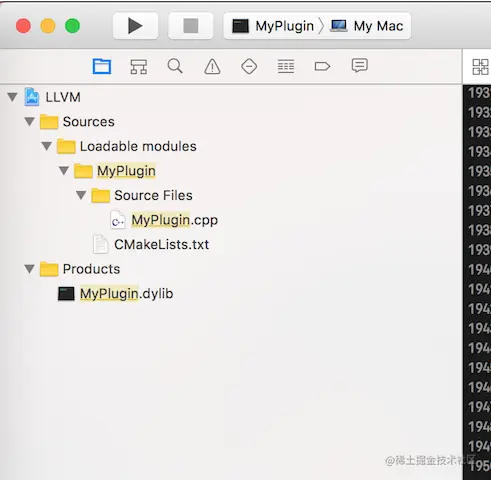Screen dimensions: 491x480
Task: Open the MyPlugin scheme selector
Action: pos(273,26)
